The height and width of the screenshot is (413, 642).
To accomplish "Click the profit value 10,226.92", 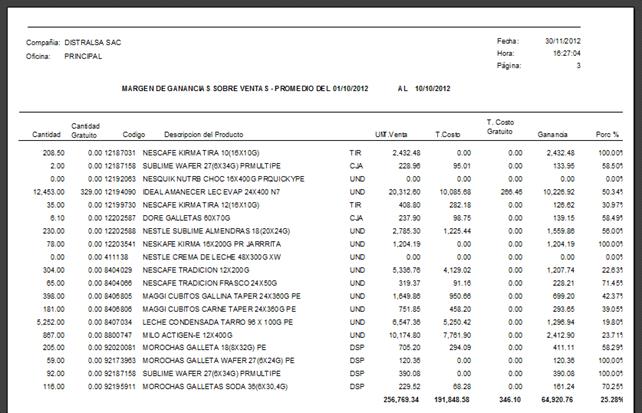I will pos(559,192).
